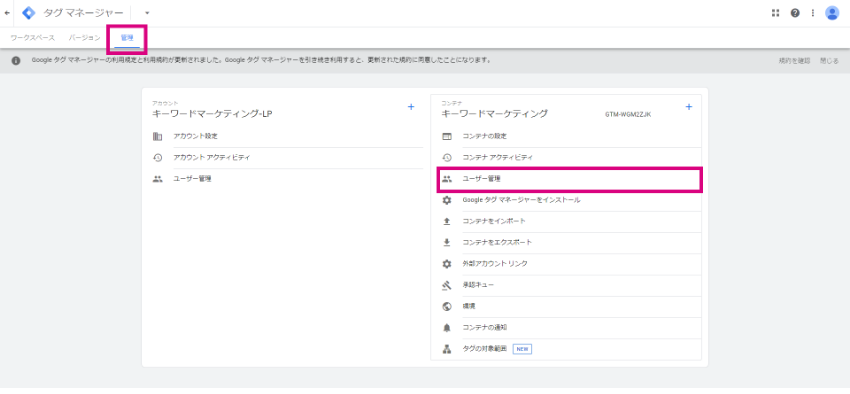The height and width of the screenshot is (394, 850).
Task: Click the GTM-WGM2ZJK container ID
Action: click(628, 115)
